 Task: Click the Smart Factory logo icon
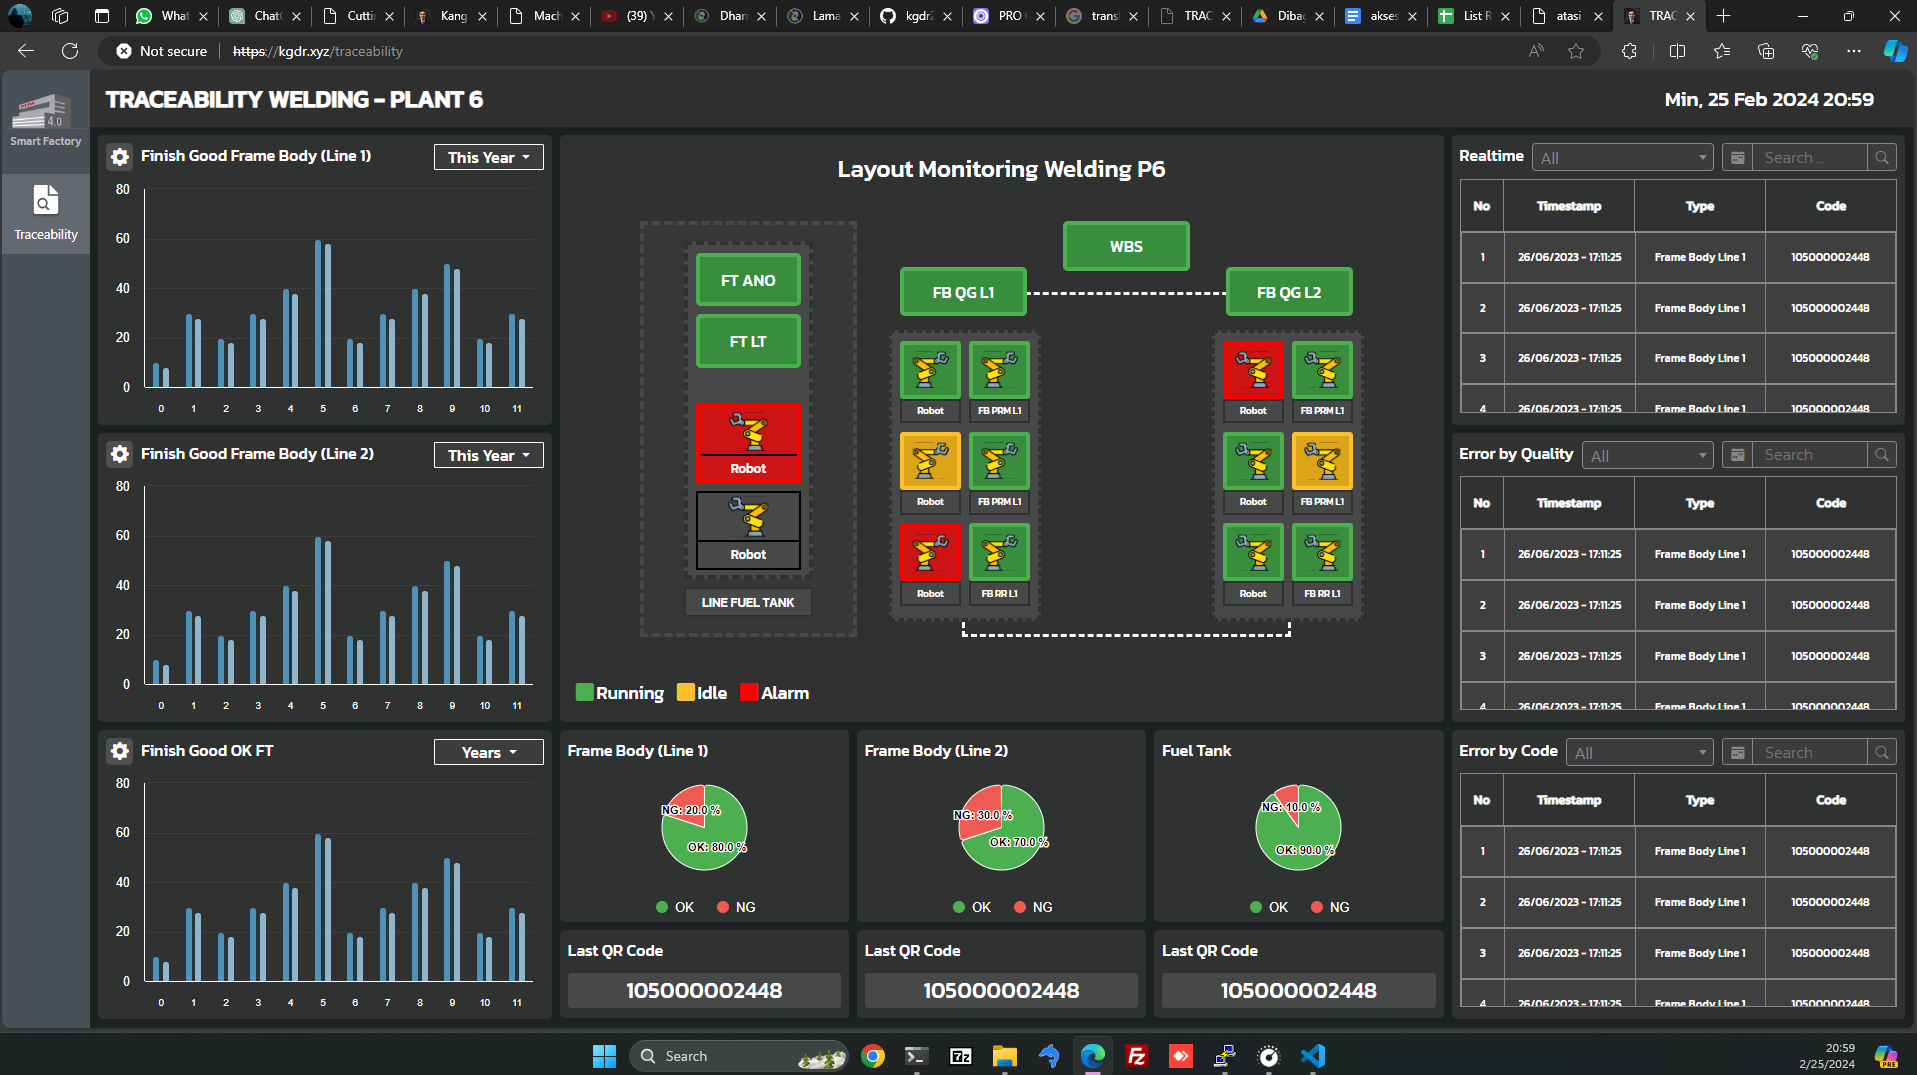(x=44, y=112)
